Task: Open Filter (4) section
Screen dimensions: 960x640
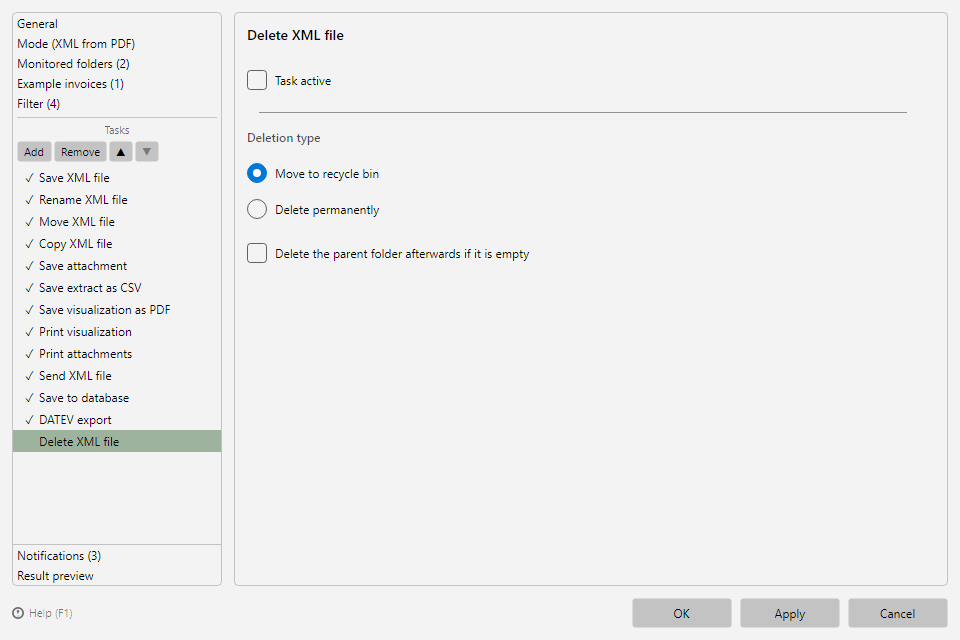Action: 39,104
